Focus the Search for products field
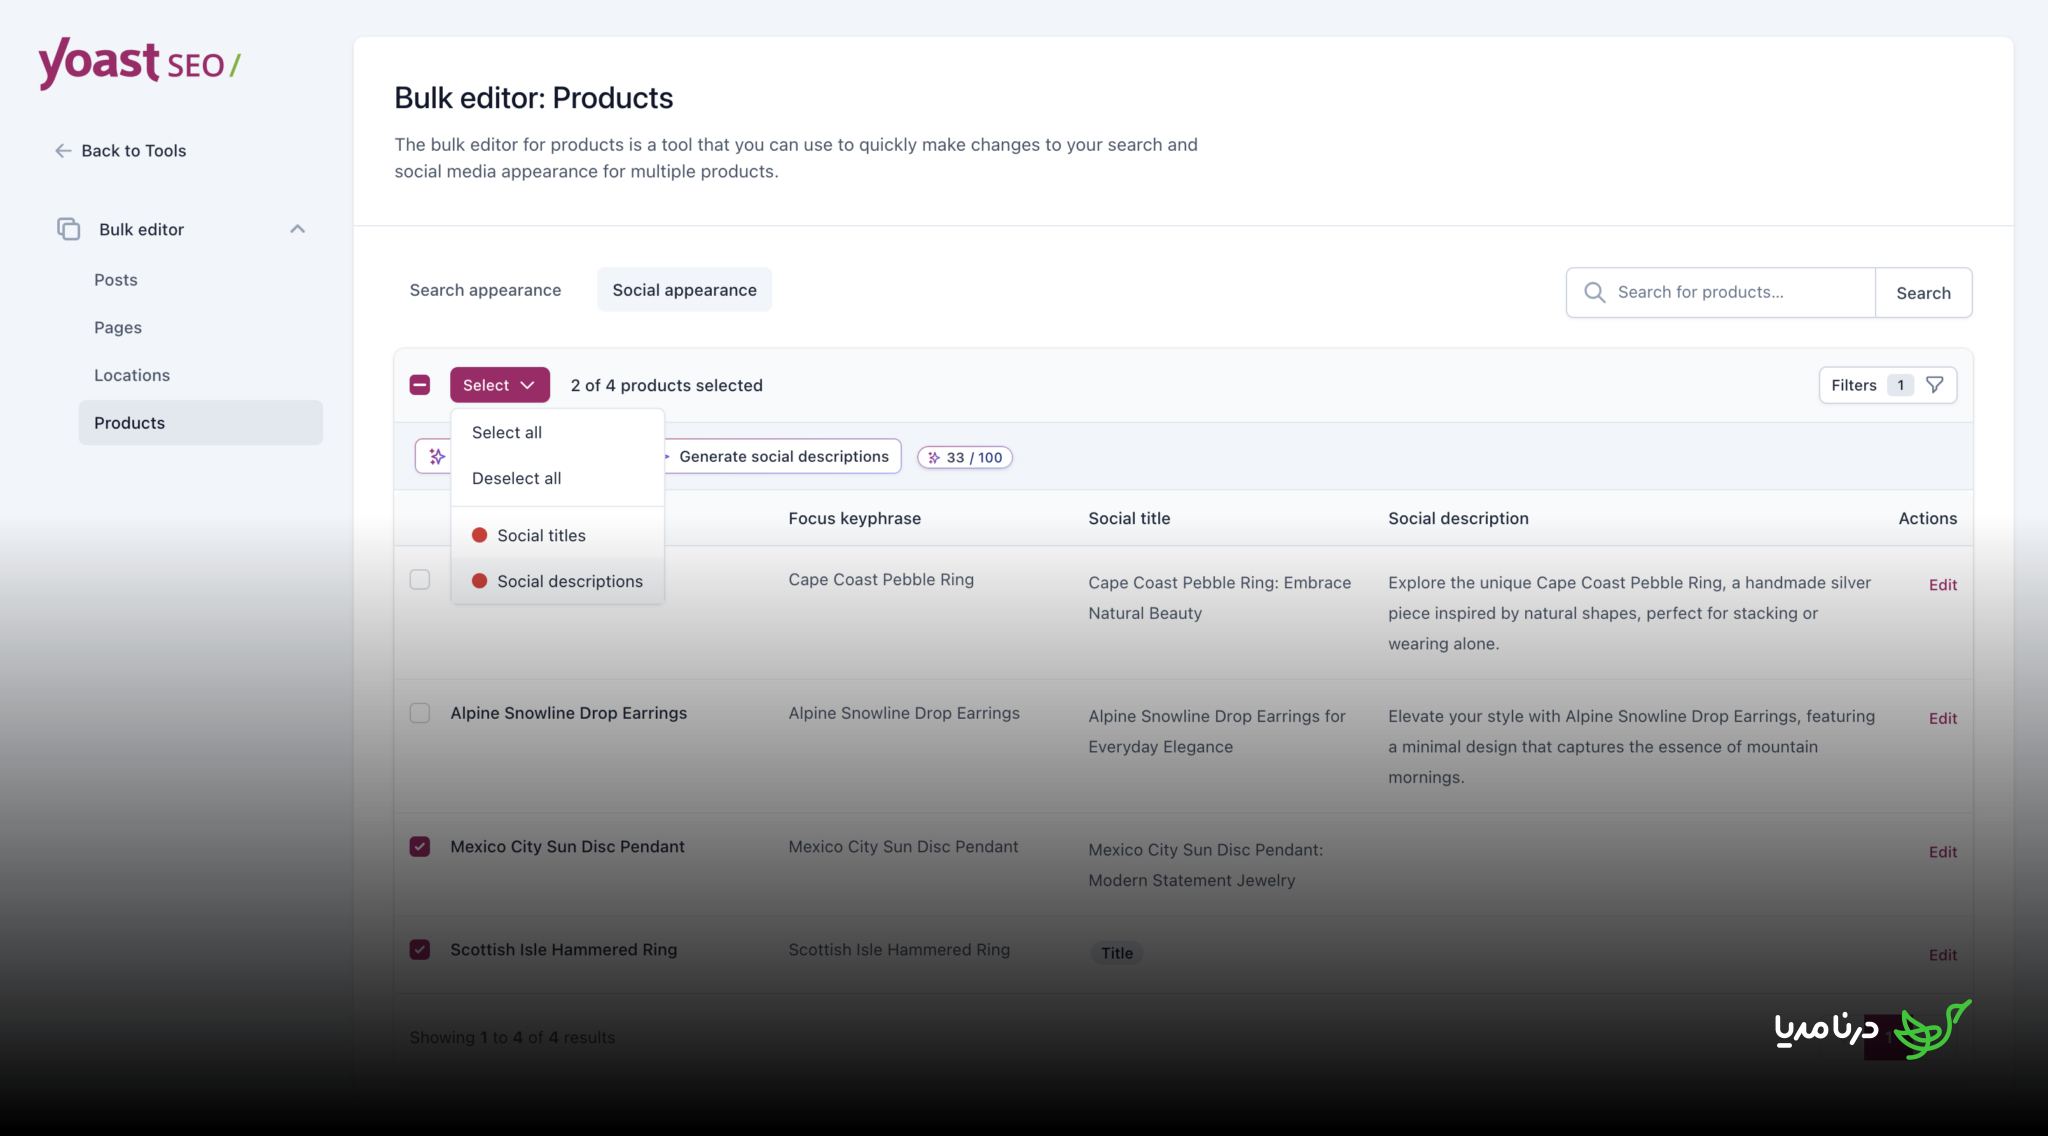 click(1720, 292)
